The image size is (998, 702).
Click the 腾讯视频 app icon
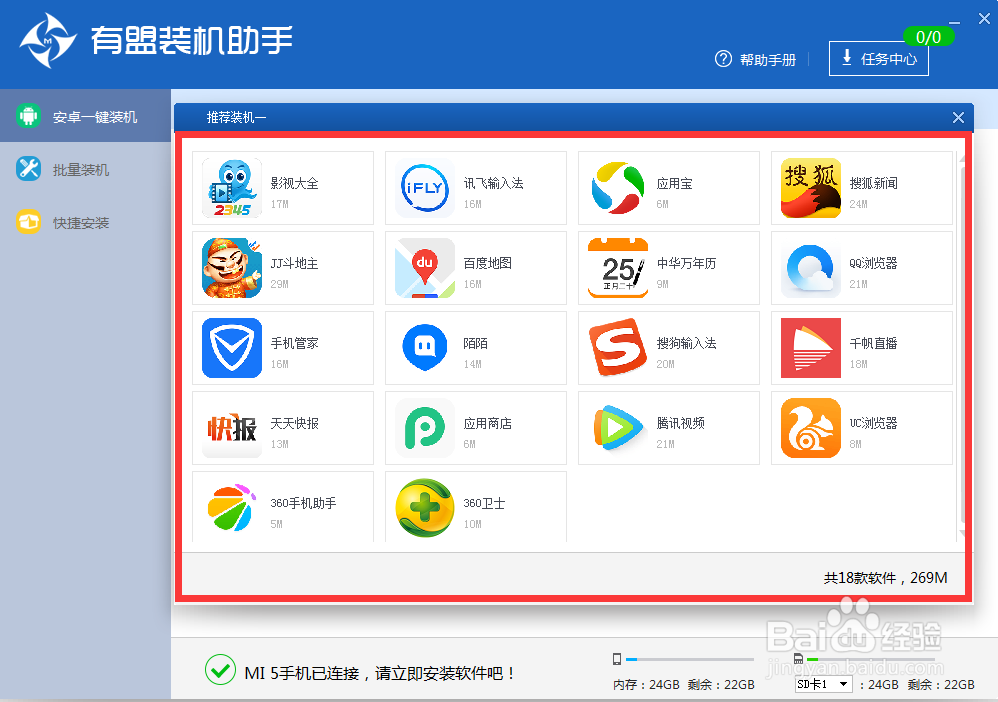617,428
